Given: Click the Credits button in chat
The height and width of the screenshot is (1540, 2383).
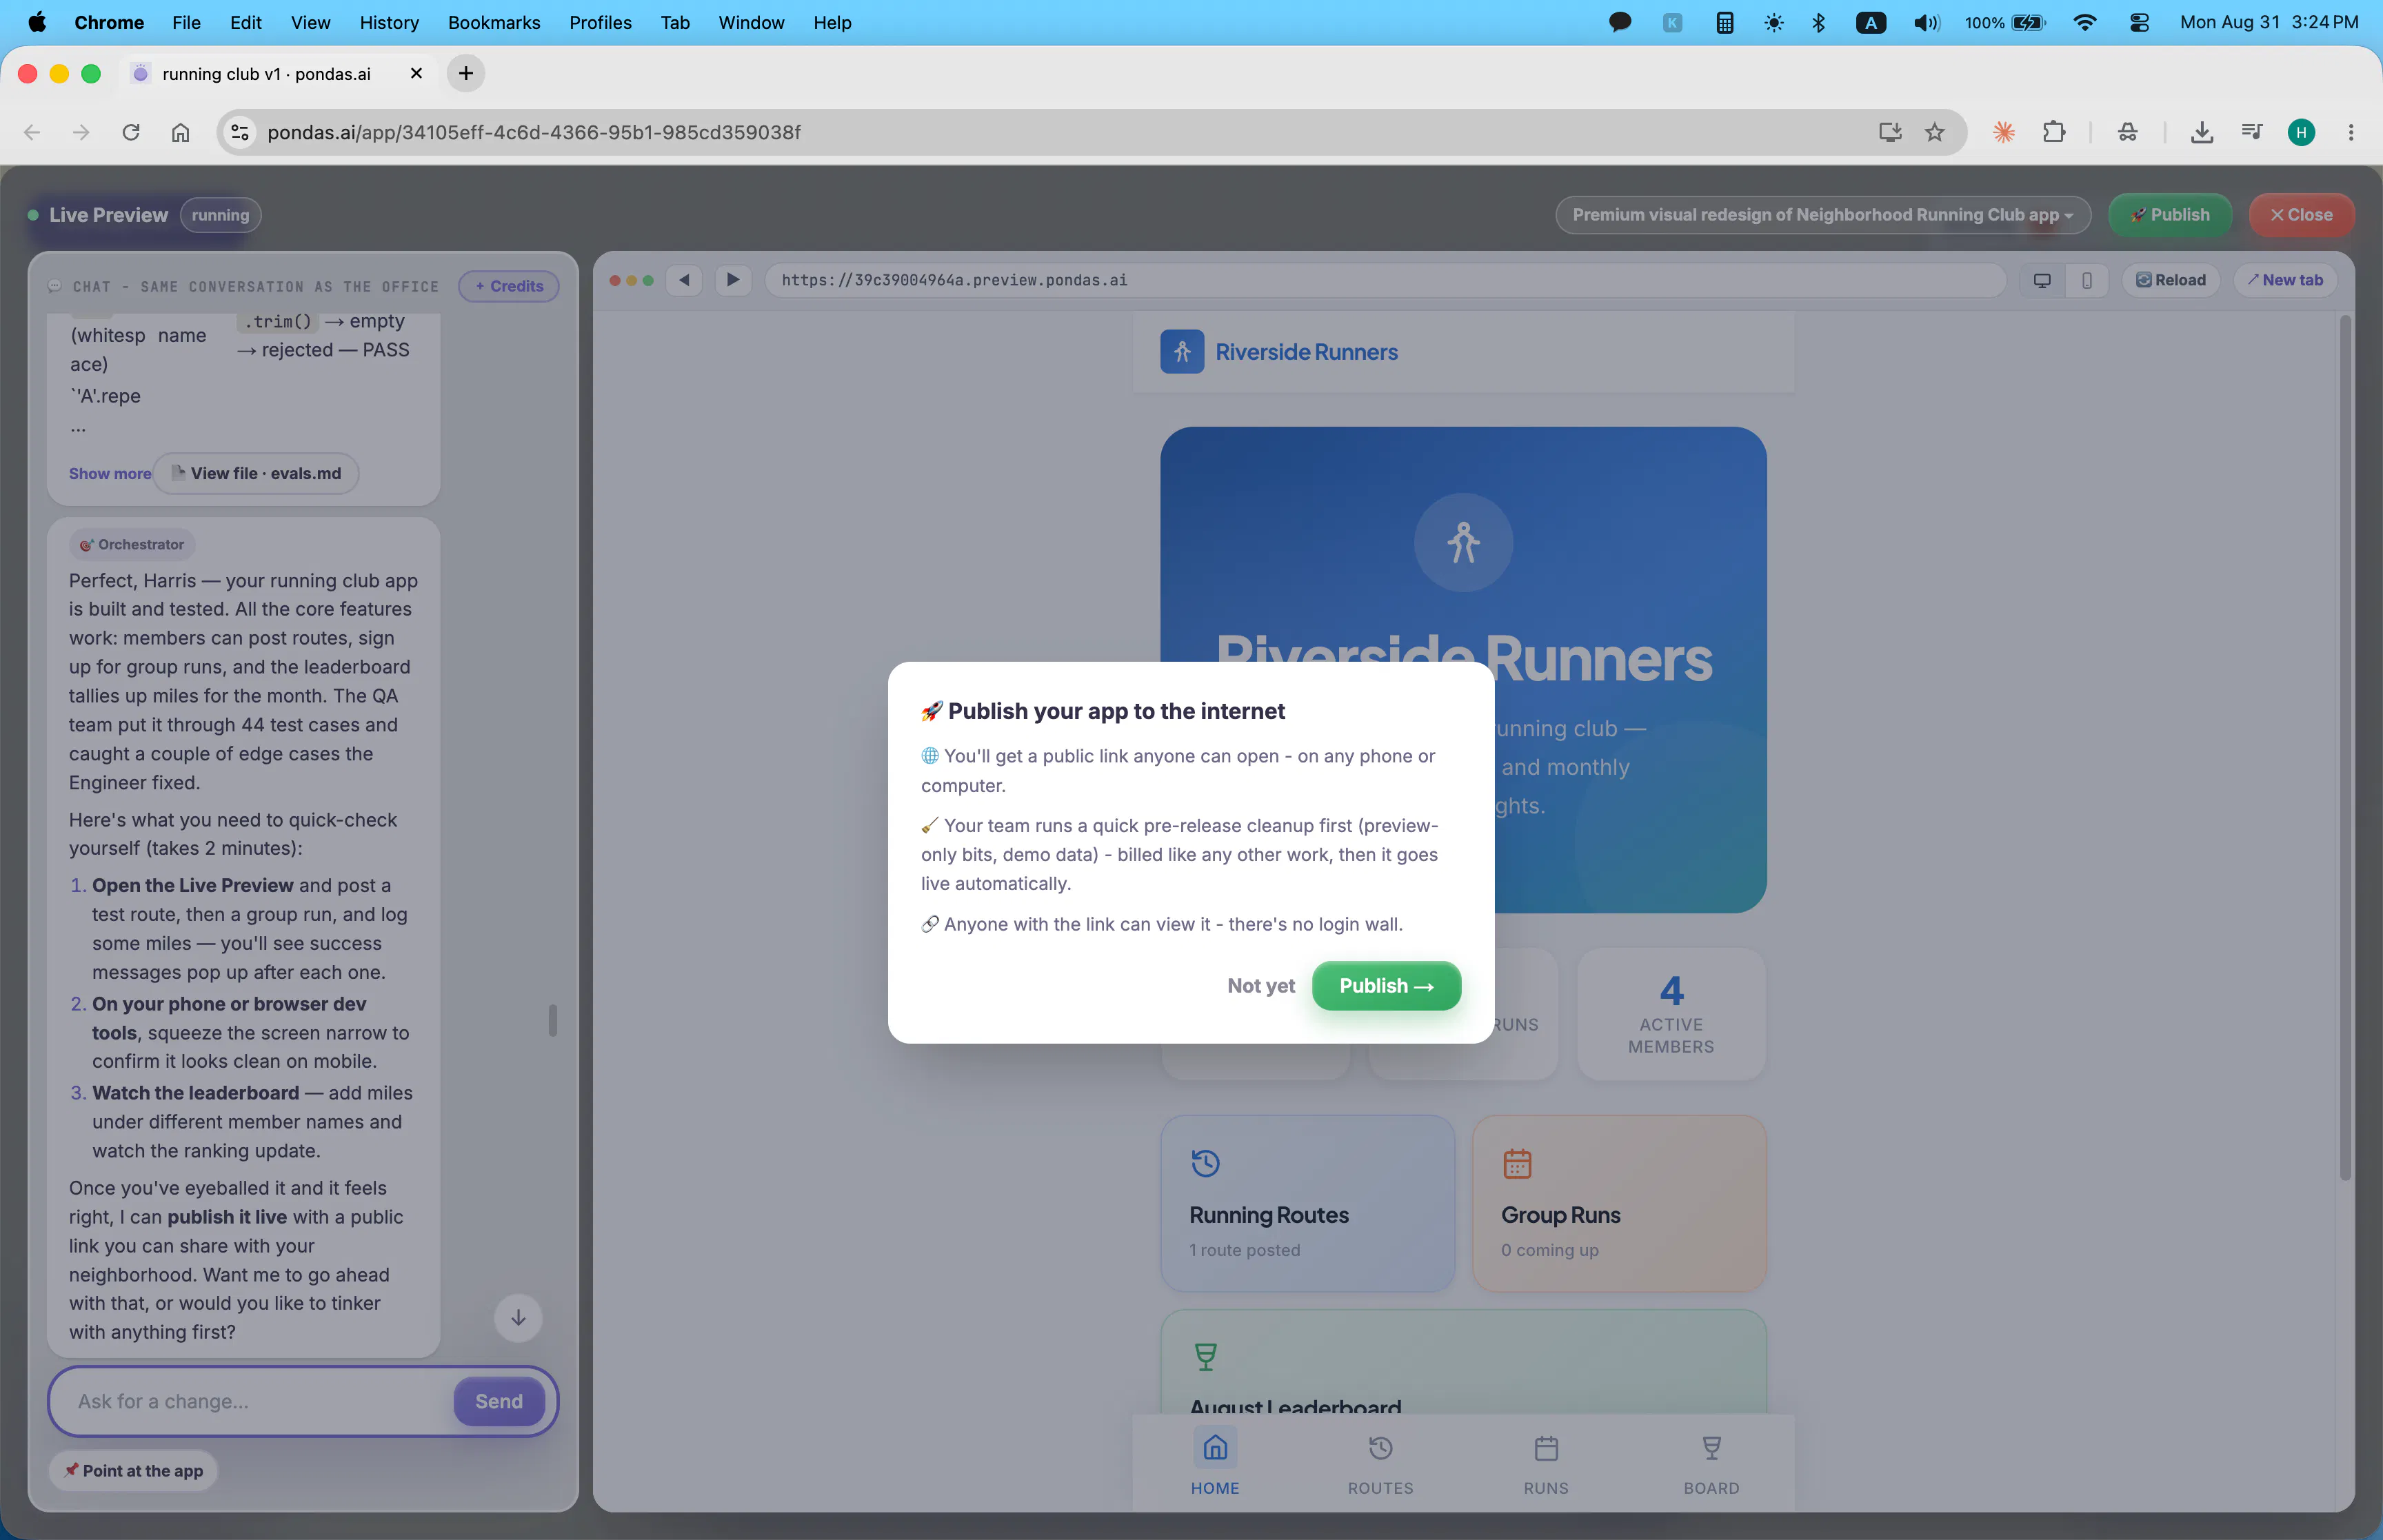Looking at the screenshot, I should pyautogui.click(x=509, y=286).
